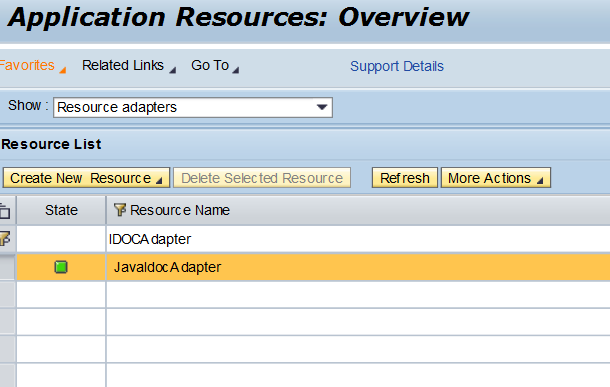Image resolution: width=610 pixels, height=387 pixels.
Task: Open the Support Details link
Action: point(396,66)
